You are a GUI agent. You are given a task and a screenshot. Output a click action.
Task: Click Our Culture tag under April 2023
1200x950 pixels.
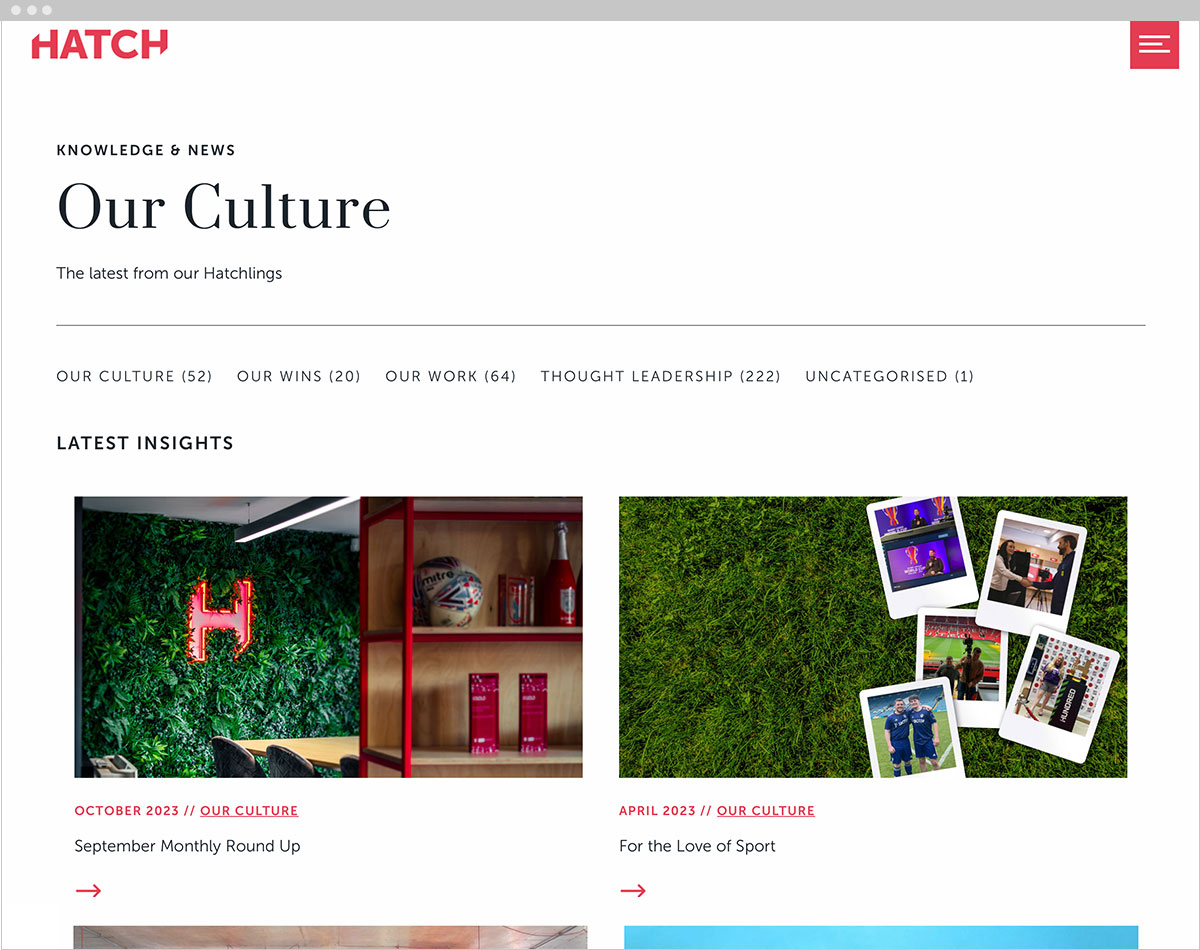click(x=766, y=810)
